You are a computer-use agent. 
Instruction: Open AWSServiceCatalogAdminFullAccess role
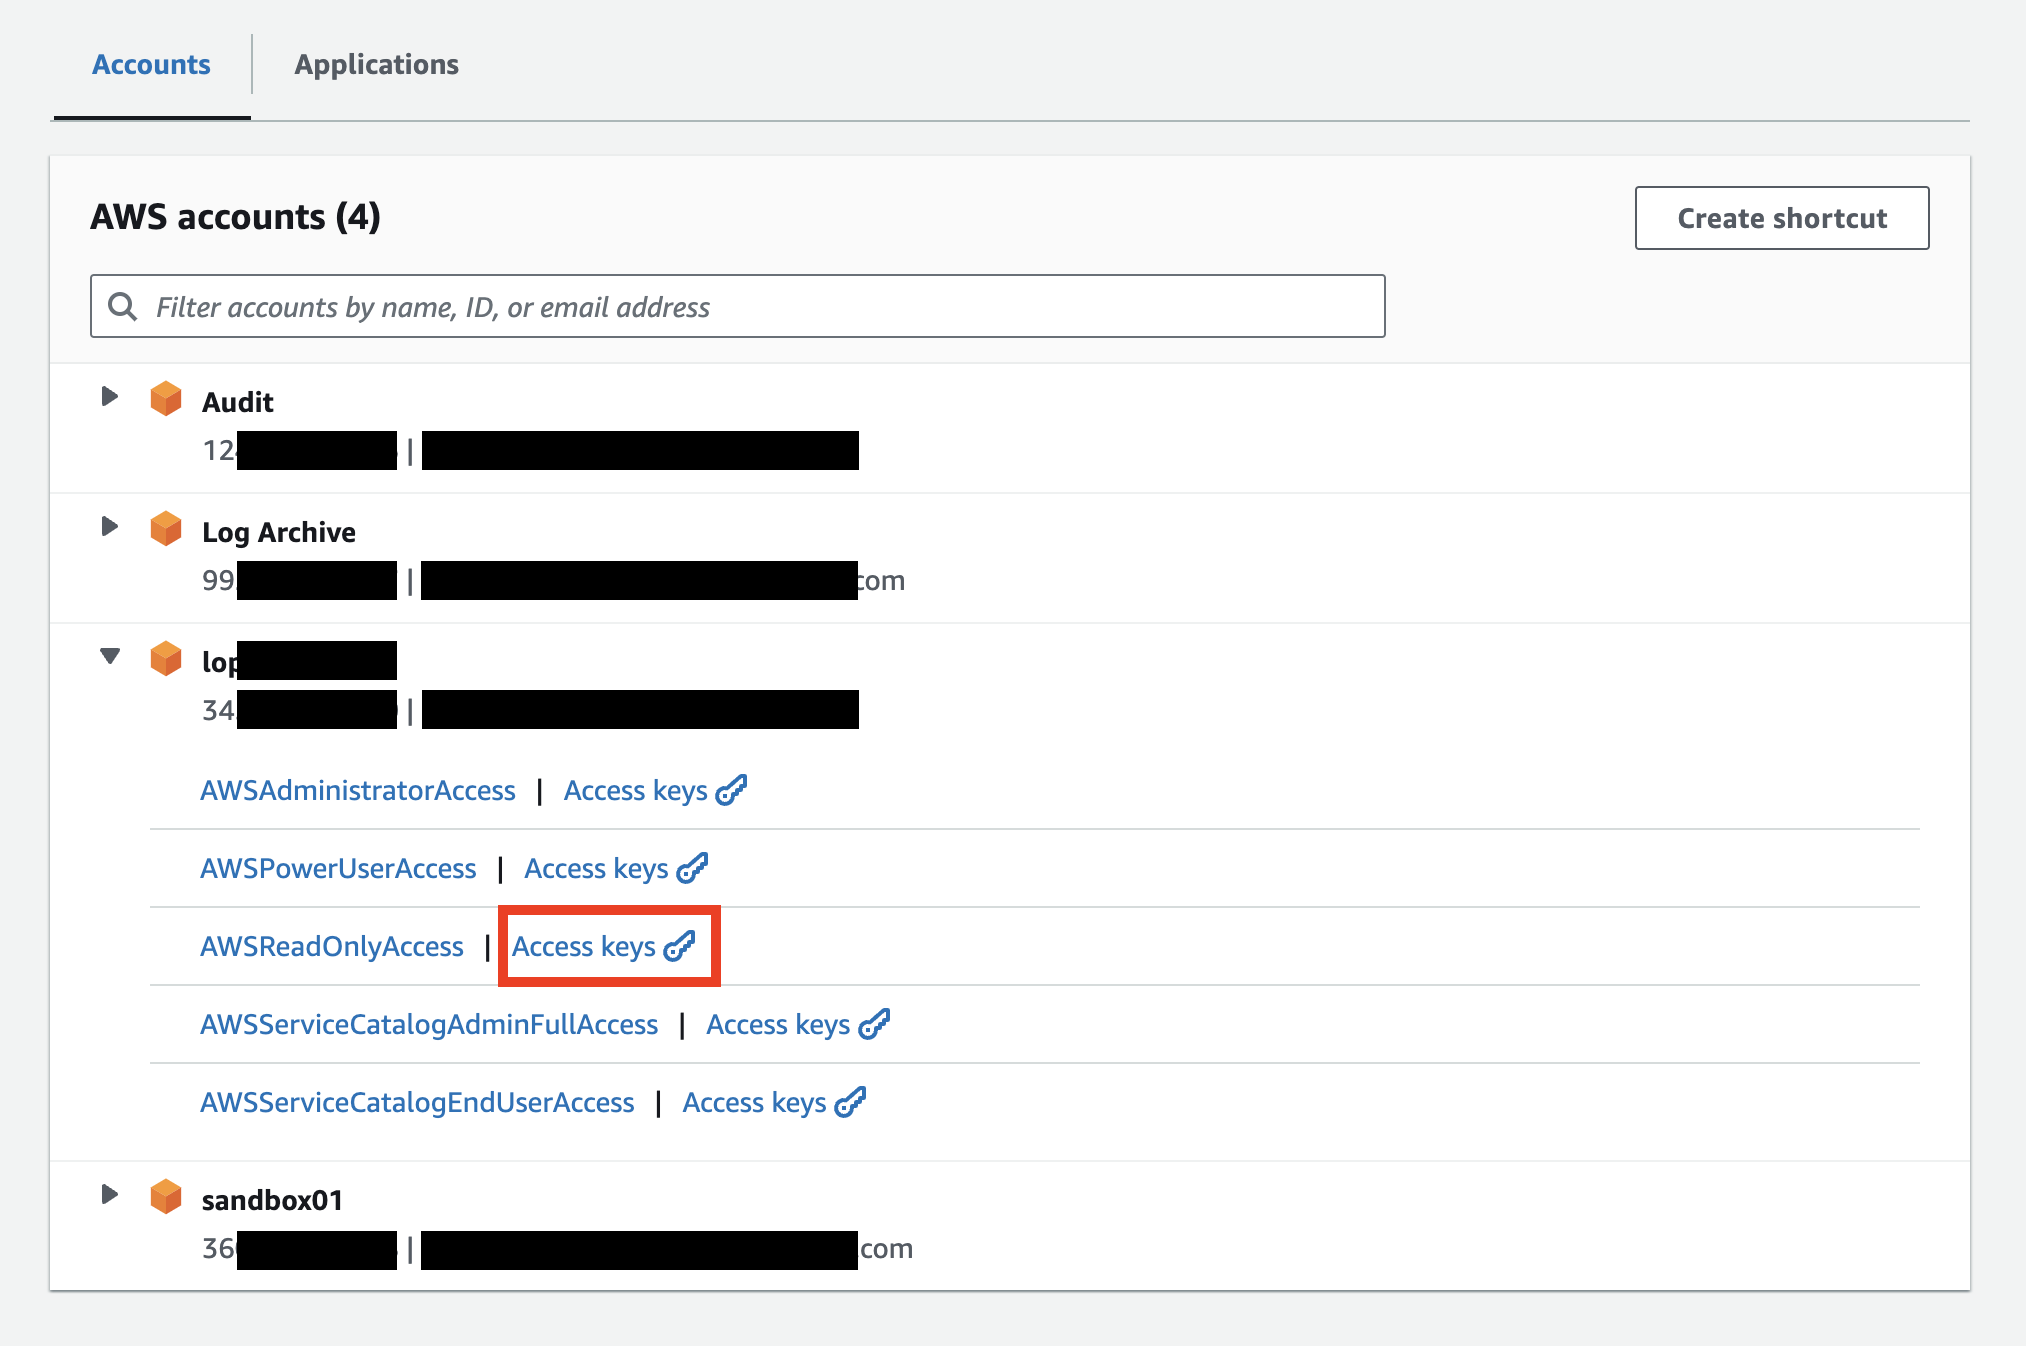429,1023
